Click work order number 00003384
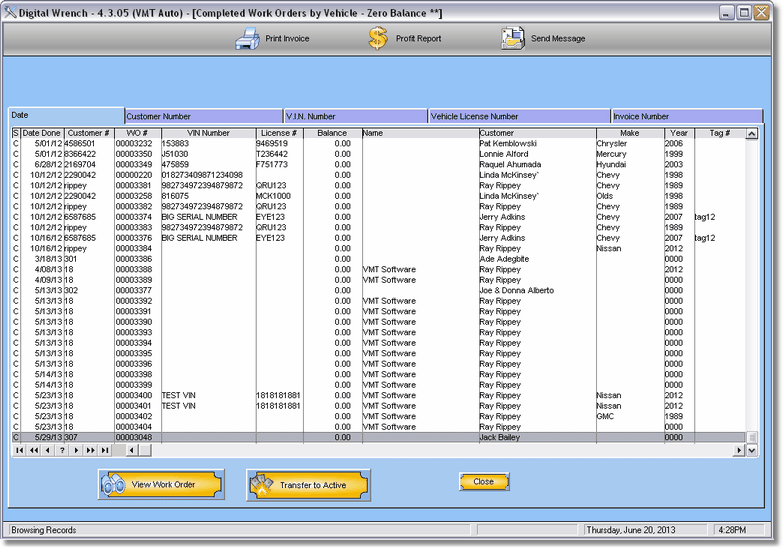The width and height of the screenshot is (783, 549). (x=134, y=248)
